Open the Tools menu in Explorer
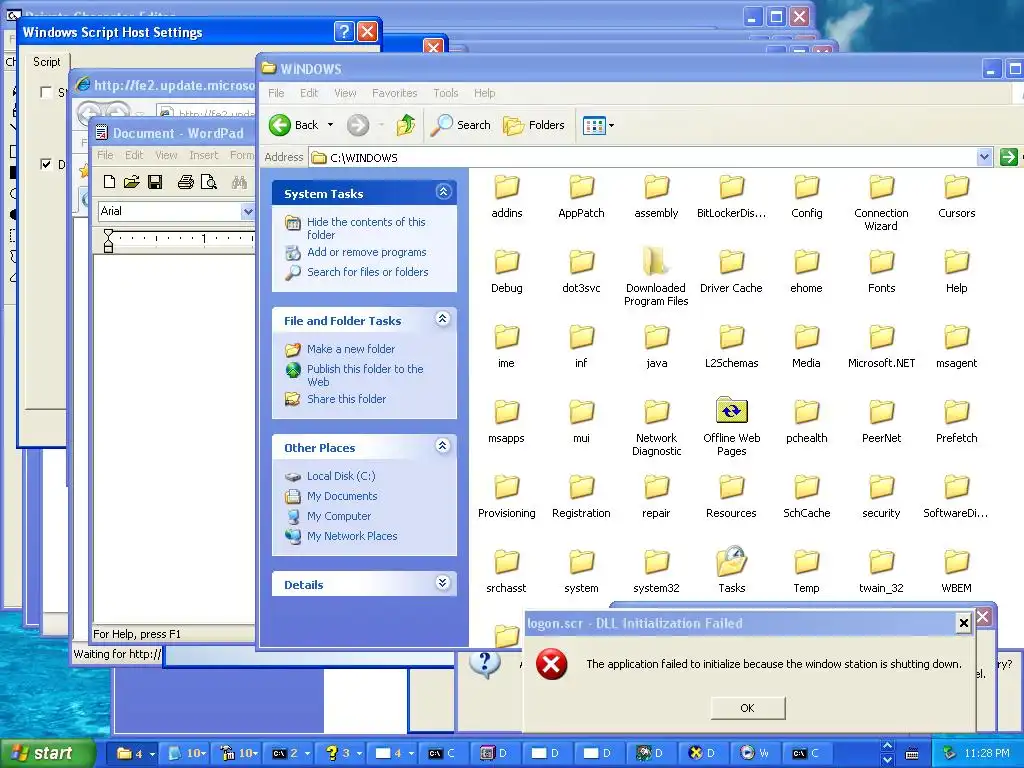 click(x=445, y=93)
